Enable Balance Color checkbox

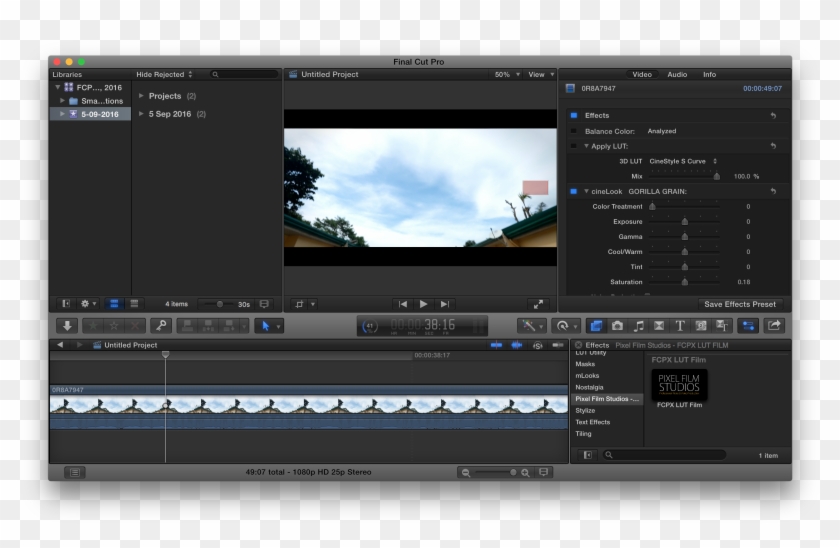[x=574, y=131]
